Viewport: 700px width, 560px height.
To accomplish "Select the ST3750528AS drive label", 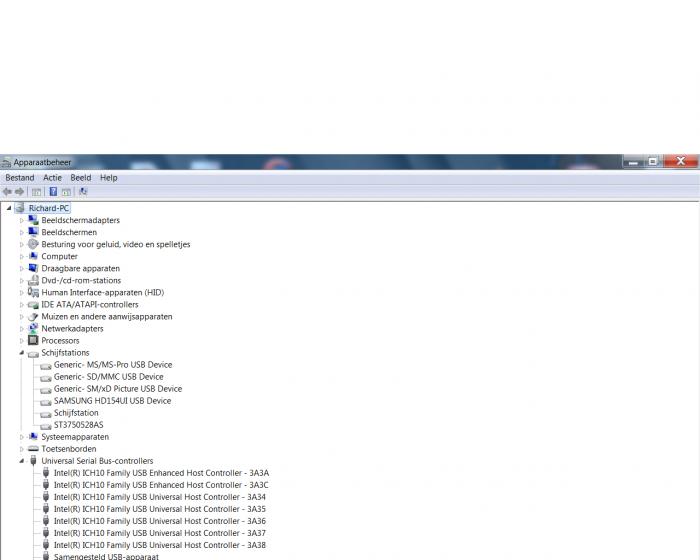I will [x=79, y=425].
